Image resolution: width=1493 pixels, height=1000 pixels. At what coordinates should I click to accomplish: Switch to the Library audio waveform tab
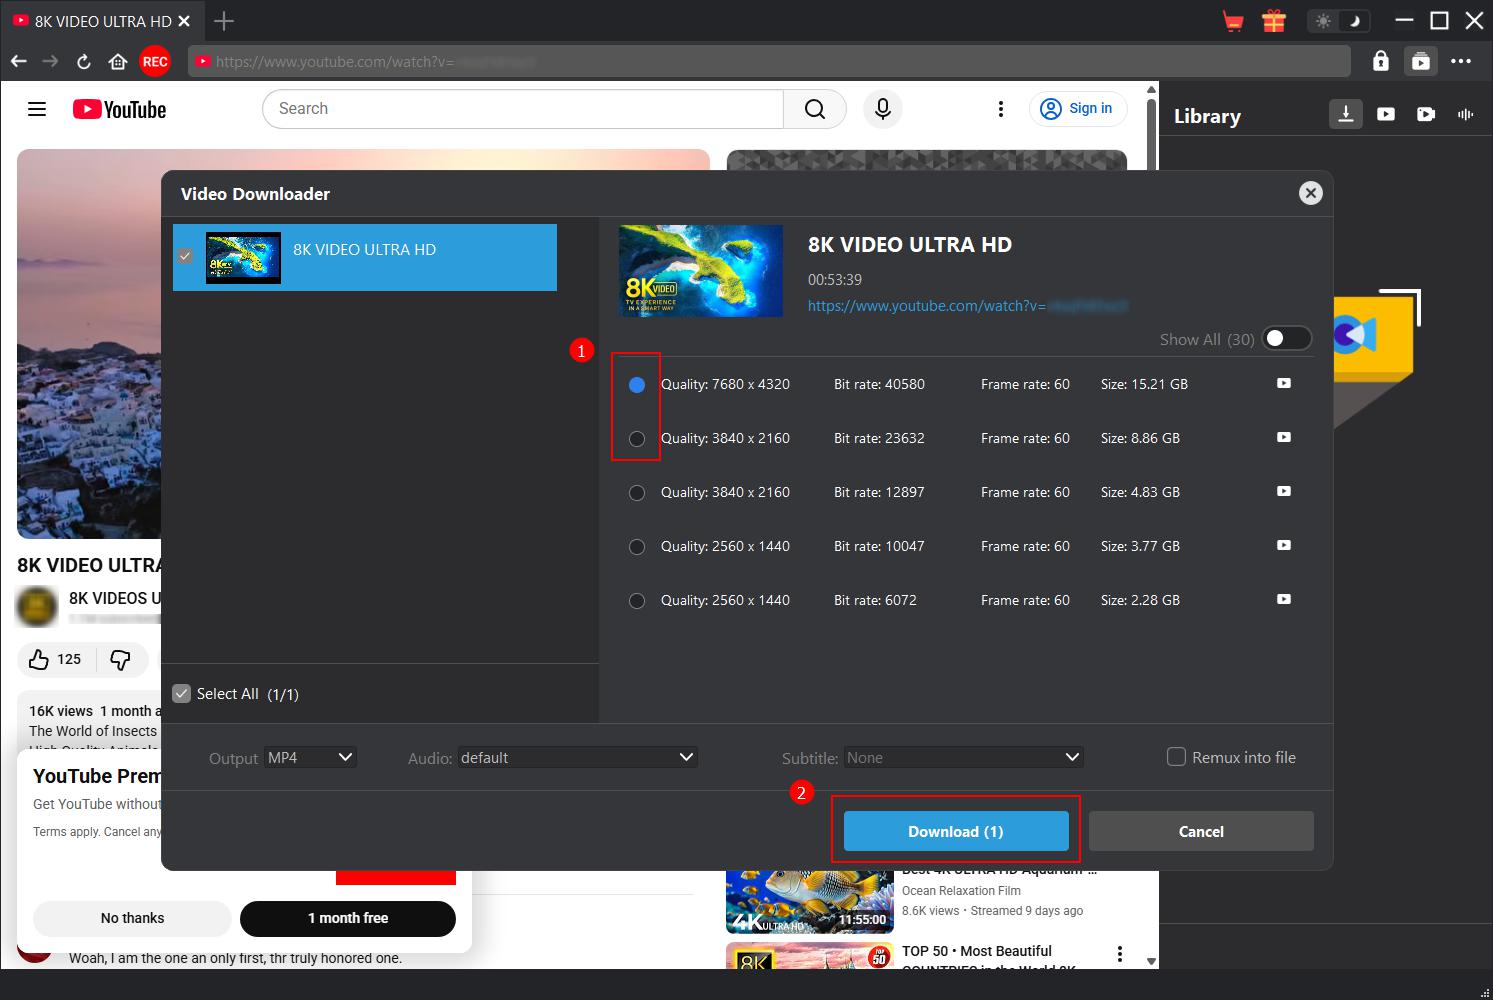click(x=1466, y=114)
